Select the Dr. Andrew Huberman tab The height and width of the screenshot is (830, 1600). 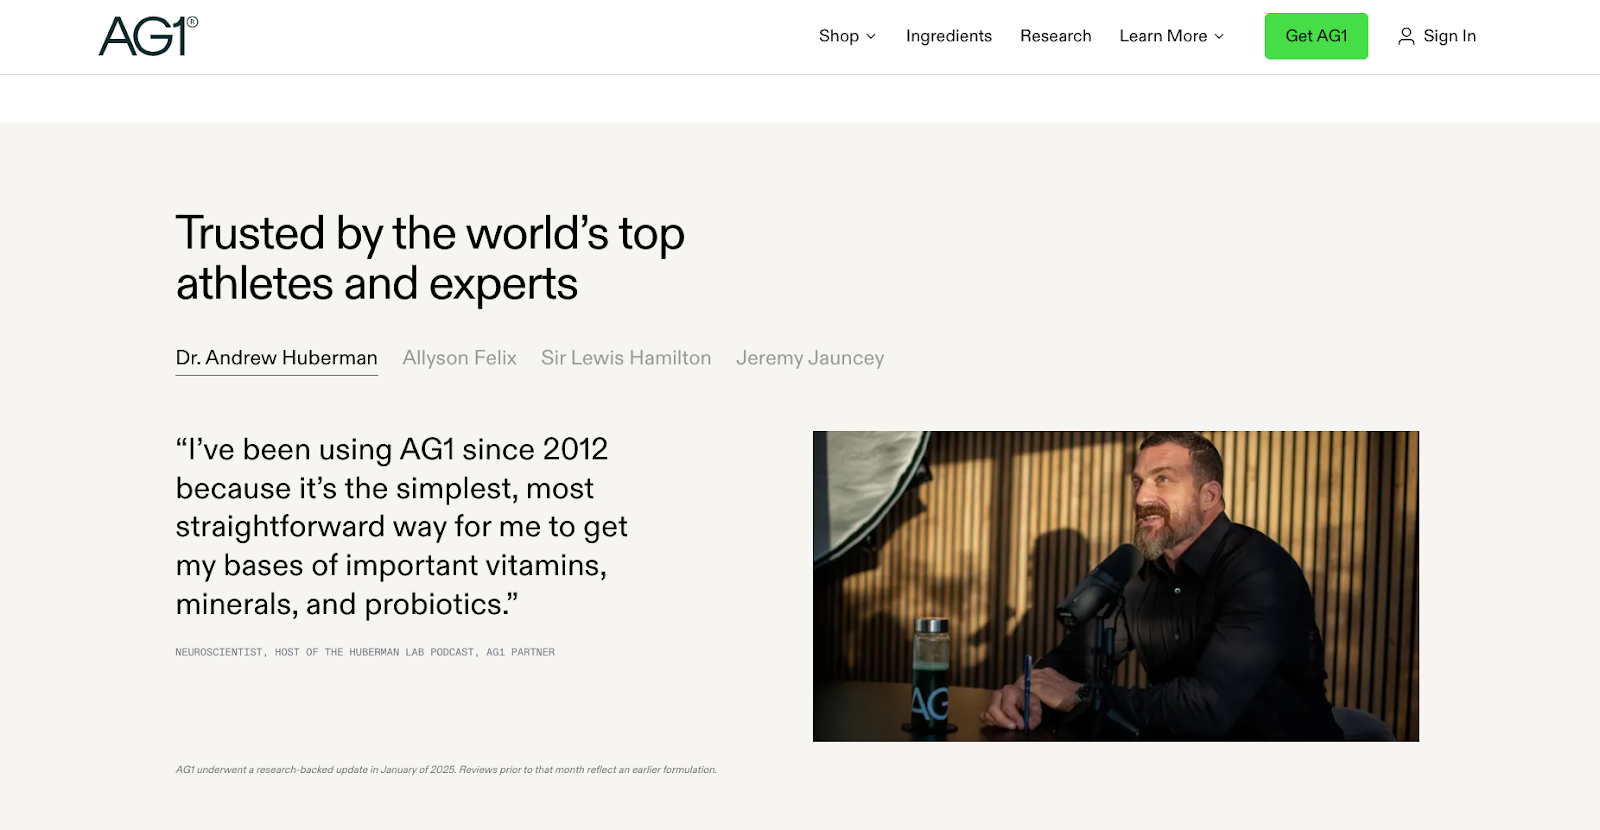[277, 358]
